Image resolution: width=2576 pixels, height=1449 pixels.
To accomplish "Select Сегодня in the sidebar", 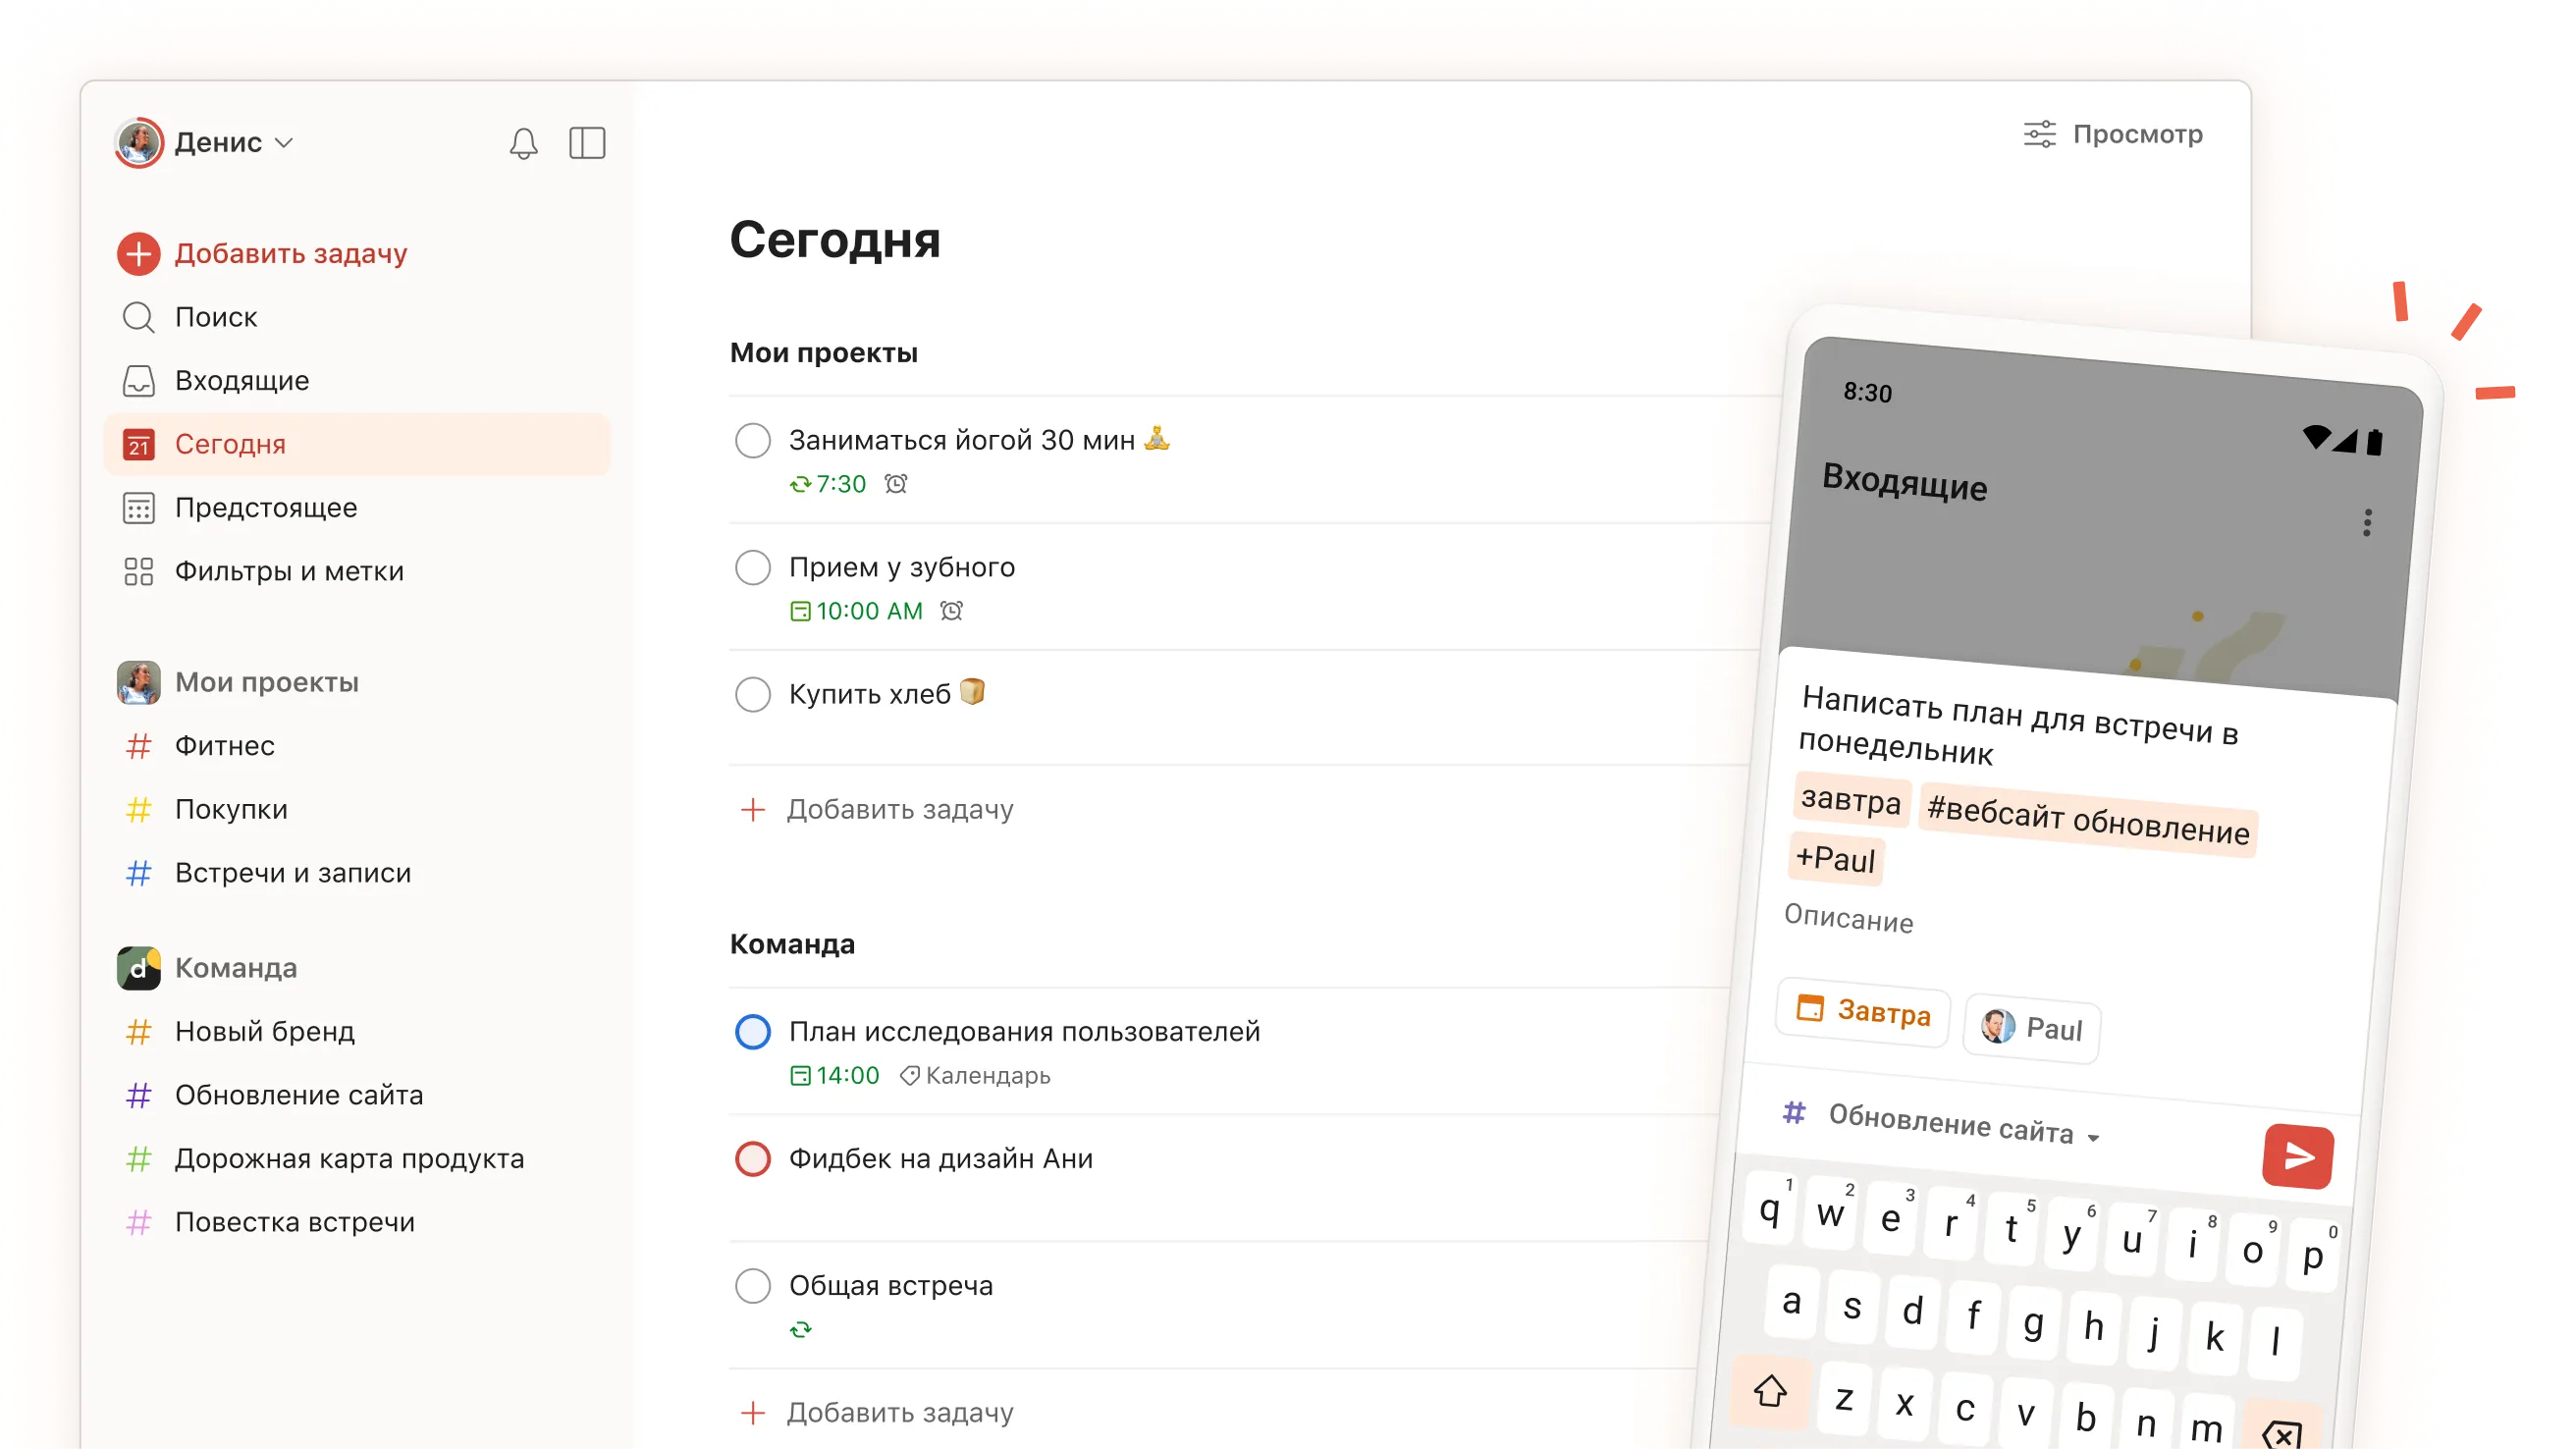I will (230, 444).
